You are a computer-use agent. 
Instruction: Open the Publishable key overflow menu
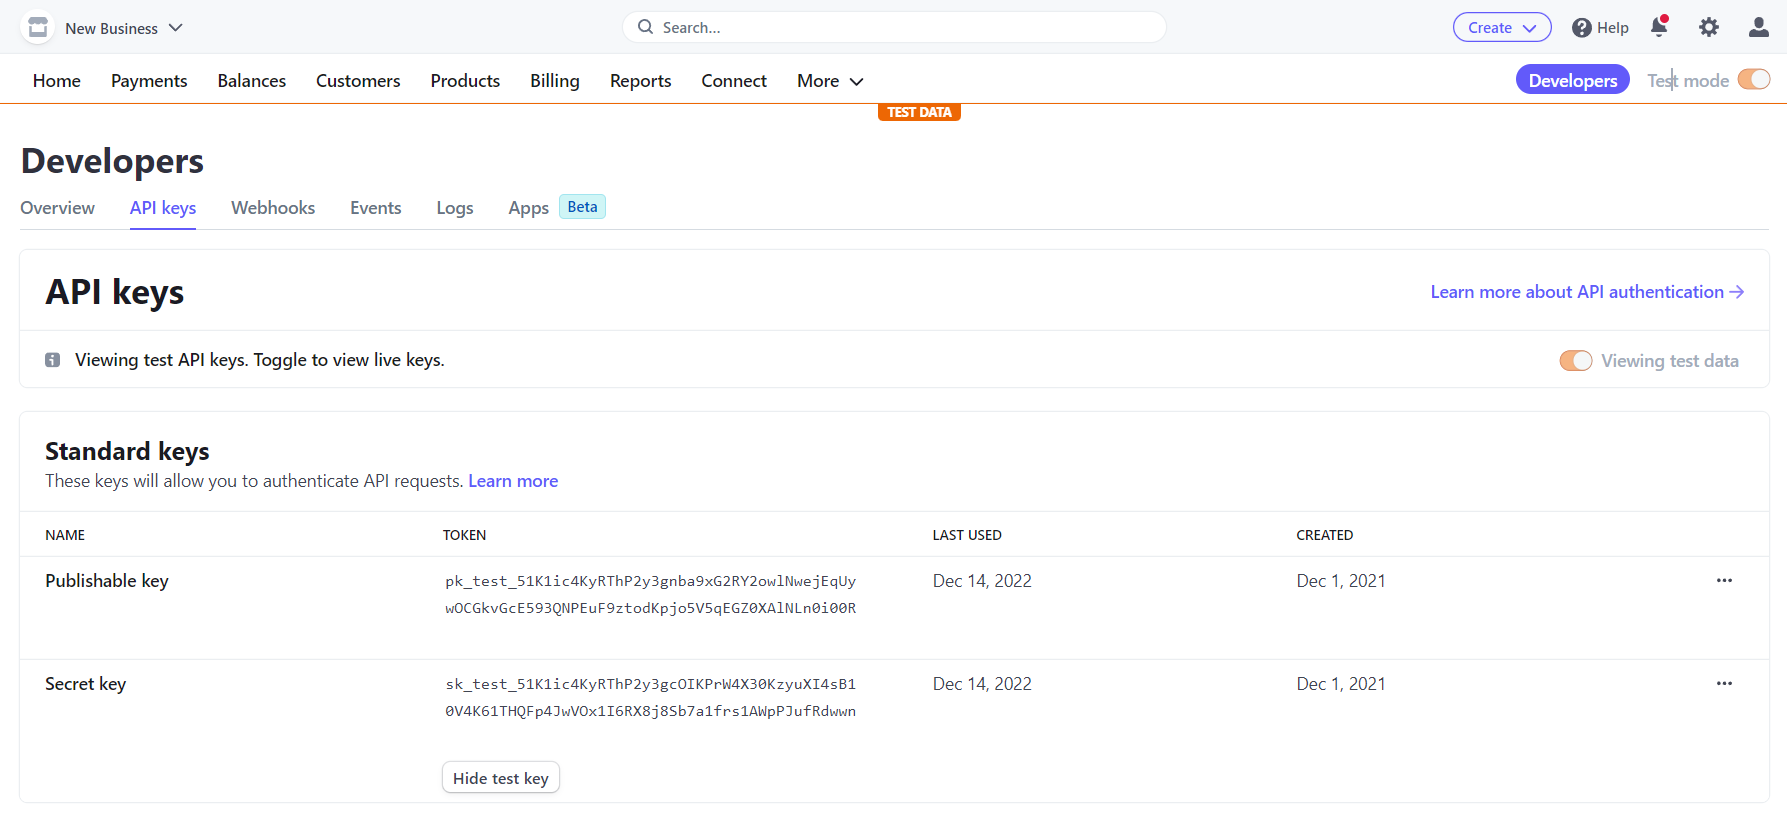click(1724, 580)
